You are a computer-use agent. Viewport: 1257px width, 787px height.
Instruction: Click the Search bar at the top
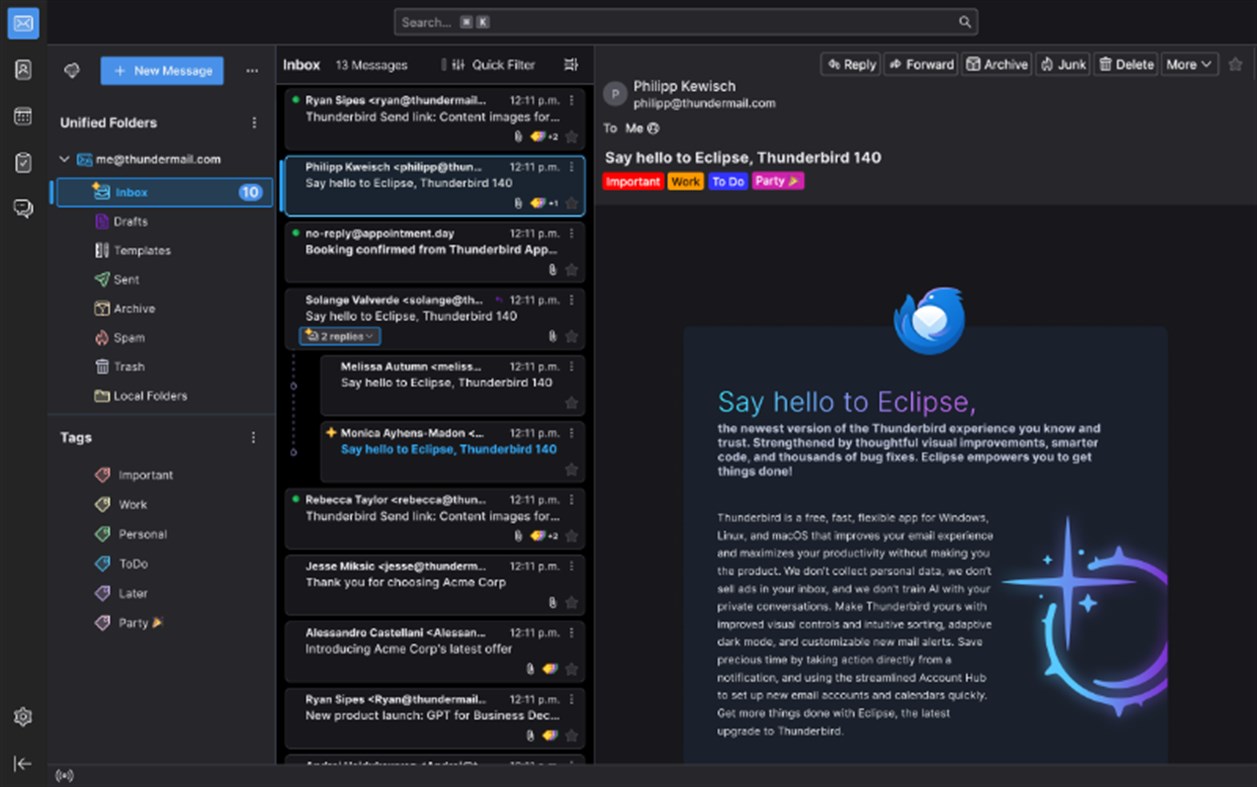[x=685, y=21]
